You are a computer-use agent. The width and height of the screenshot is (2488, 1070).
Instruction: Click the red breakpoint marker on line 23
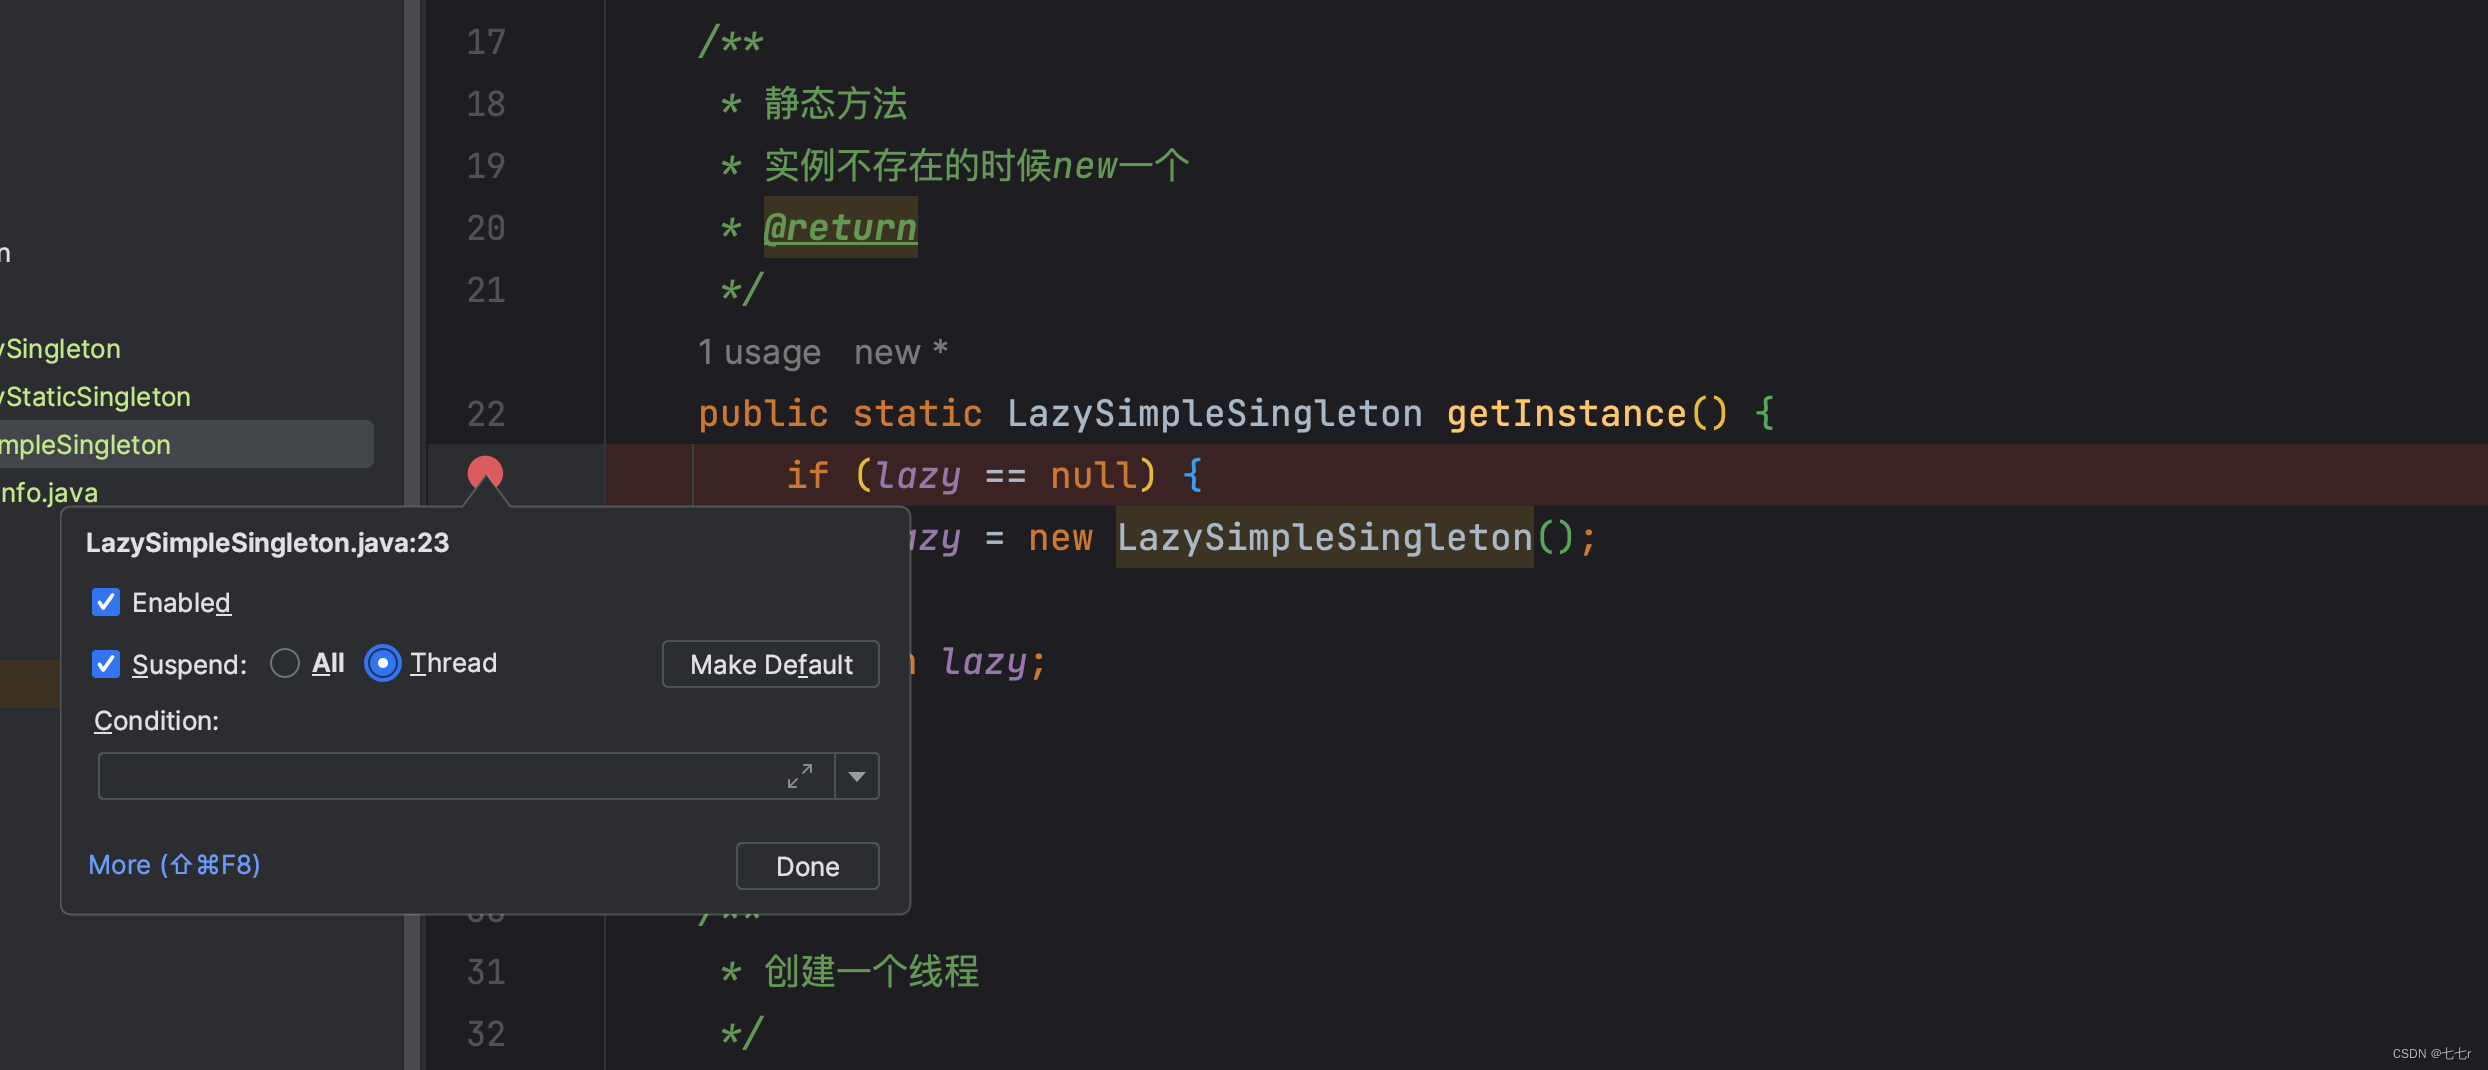485,473
